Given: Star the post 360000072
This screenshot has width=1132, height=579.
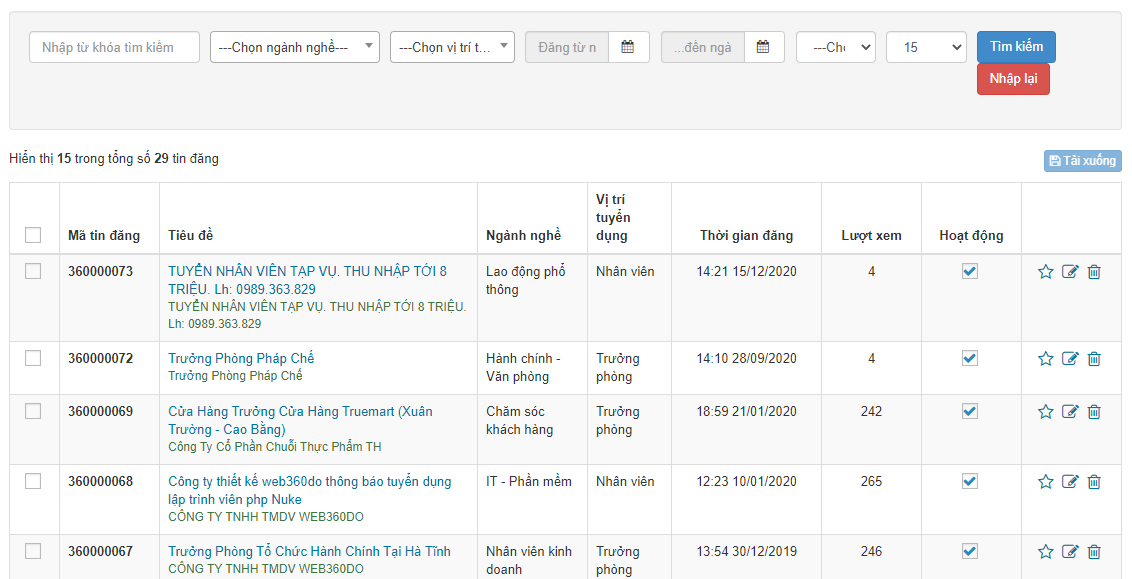Looking at the screenshot, I should pos(1045,358).
